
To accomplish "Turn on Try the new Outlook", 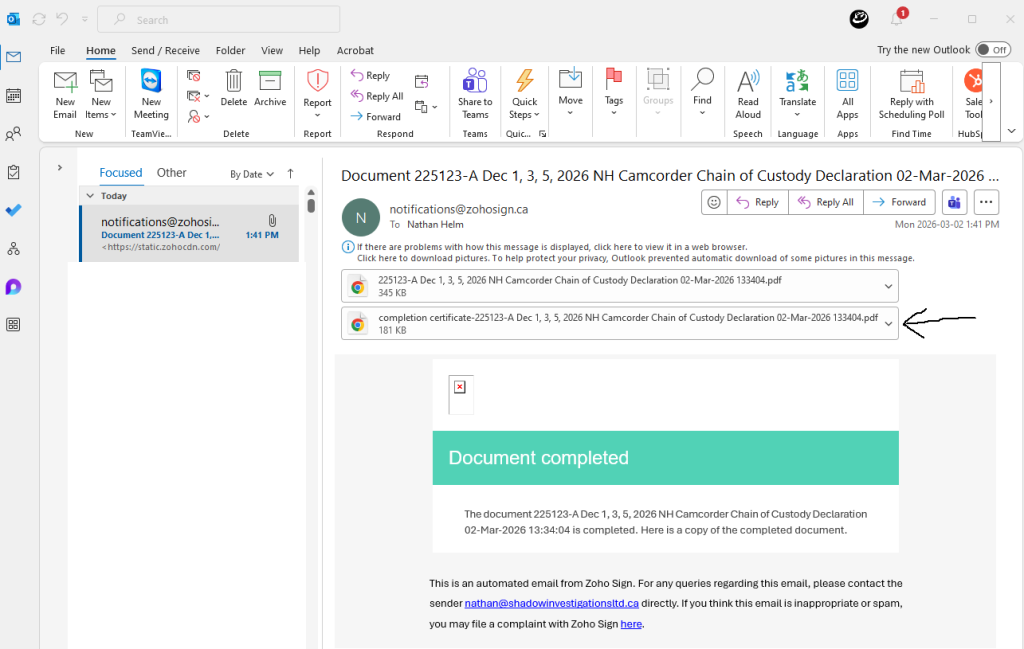I will point(993,48).
